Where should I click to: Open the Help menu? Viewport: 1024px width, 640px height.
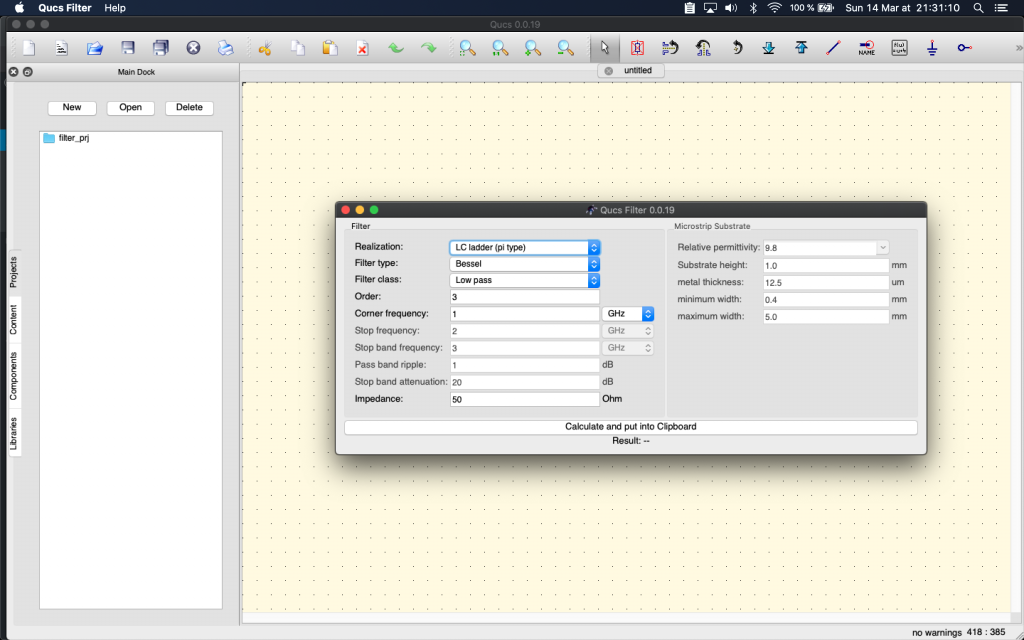[115, 8]
